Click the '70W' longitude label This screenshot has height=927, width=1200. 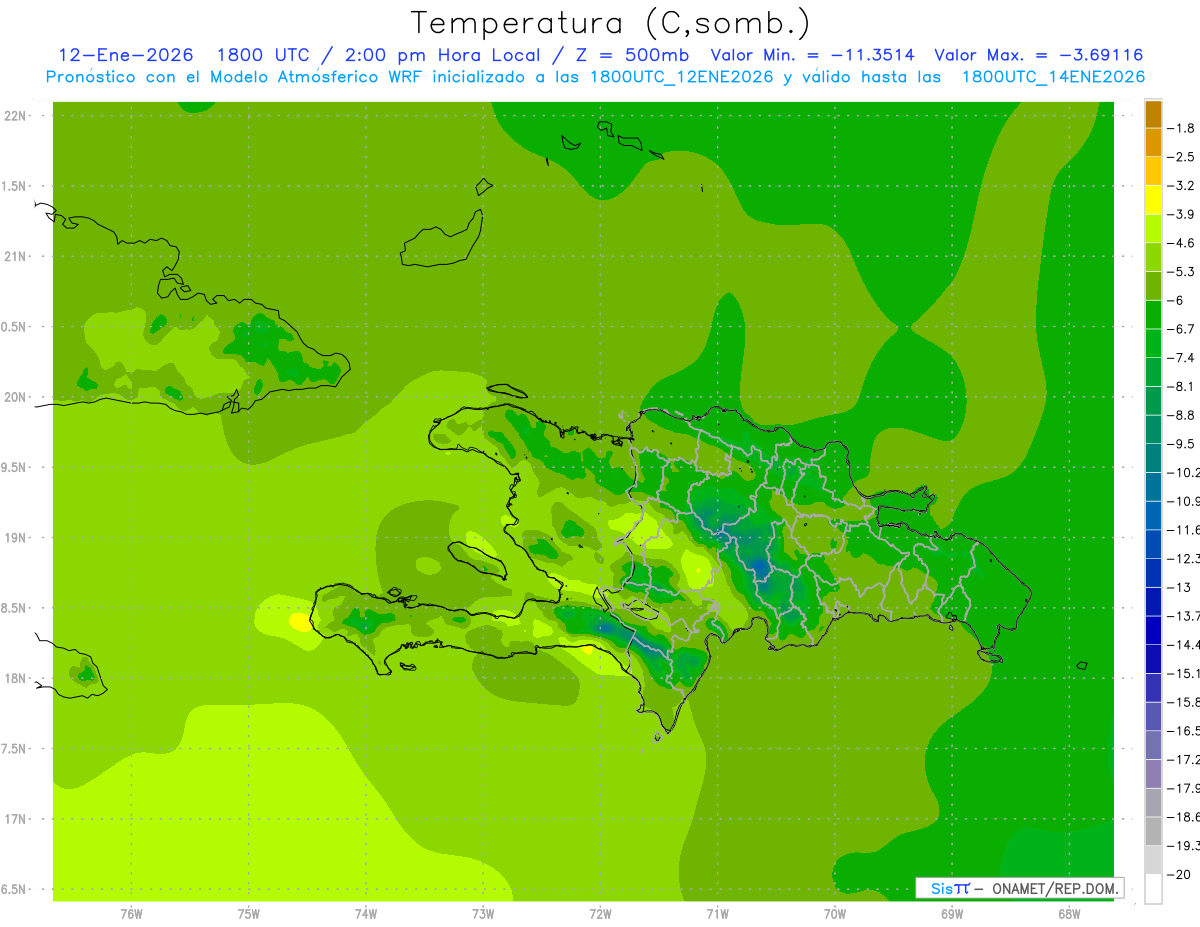click(835, 913)
